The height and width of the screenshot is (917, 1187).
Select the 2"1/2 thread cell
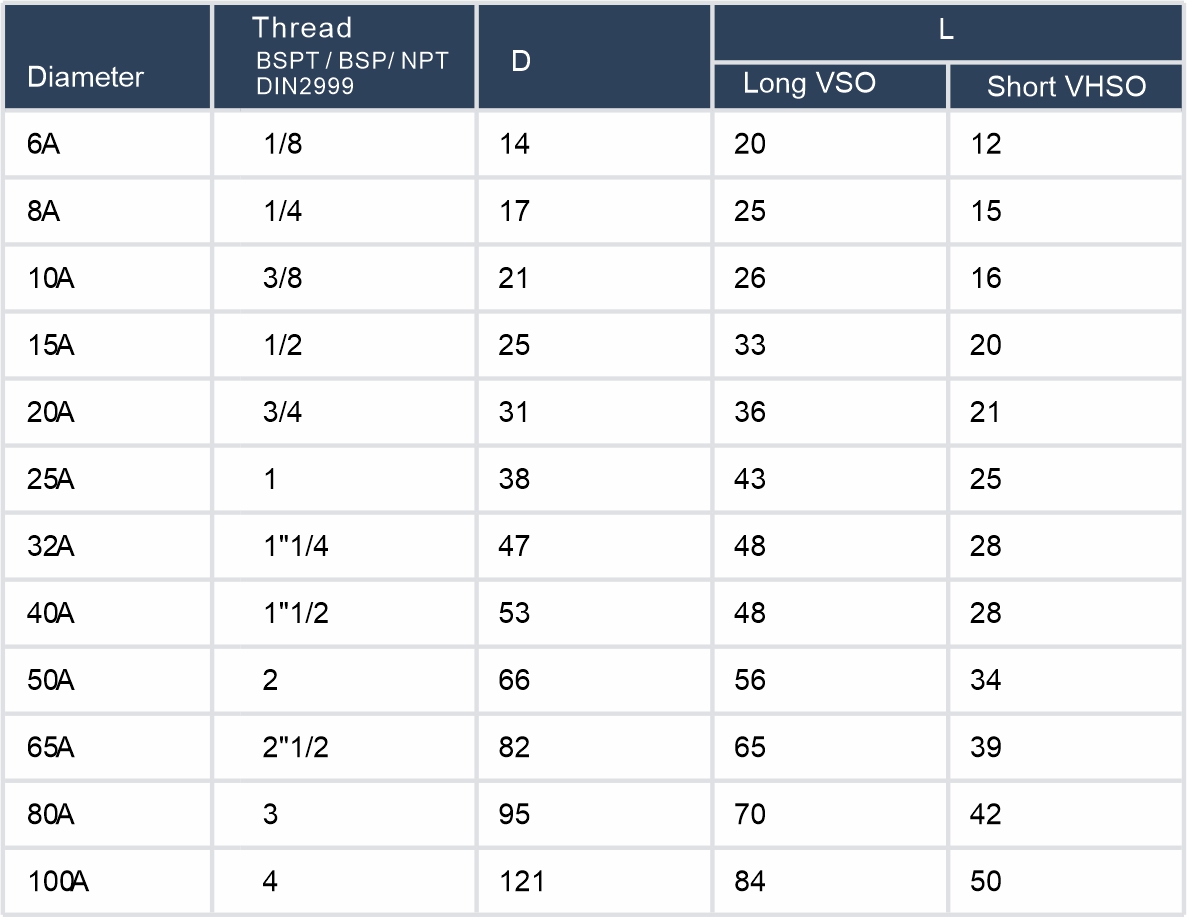click(296, 747)
